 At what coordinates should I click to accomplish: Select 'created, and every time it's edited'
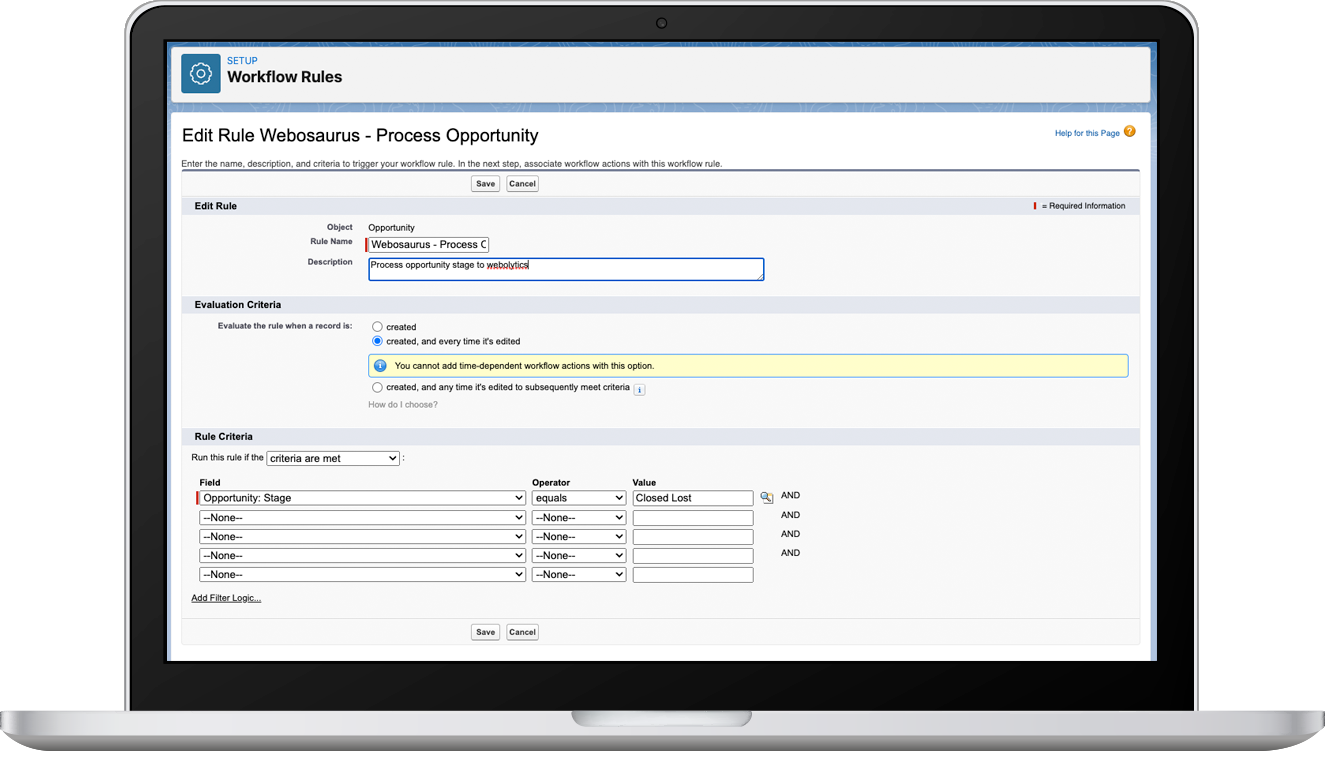tap(377, 341)
